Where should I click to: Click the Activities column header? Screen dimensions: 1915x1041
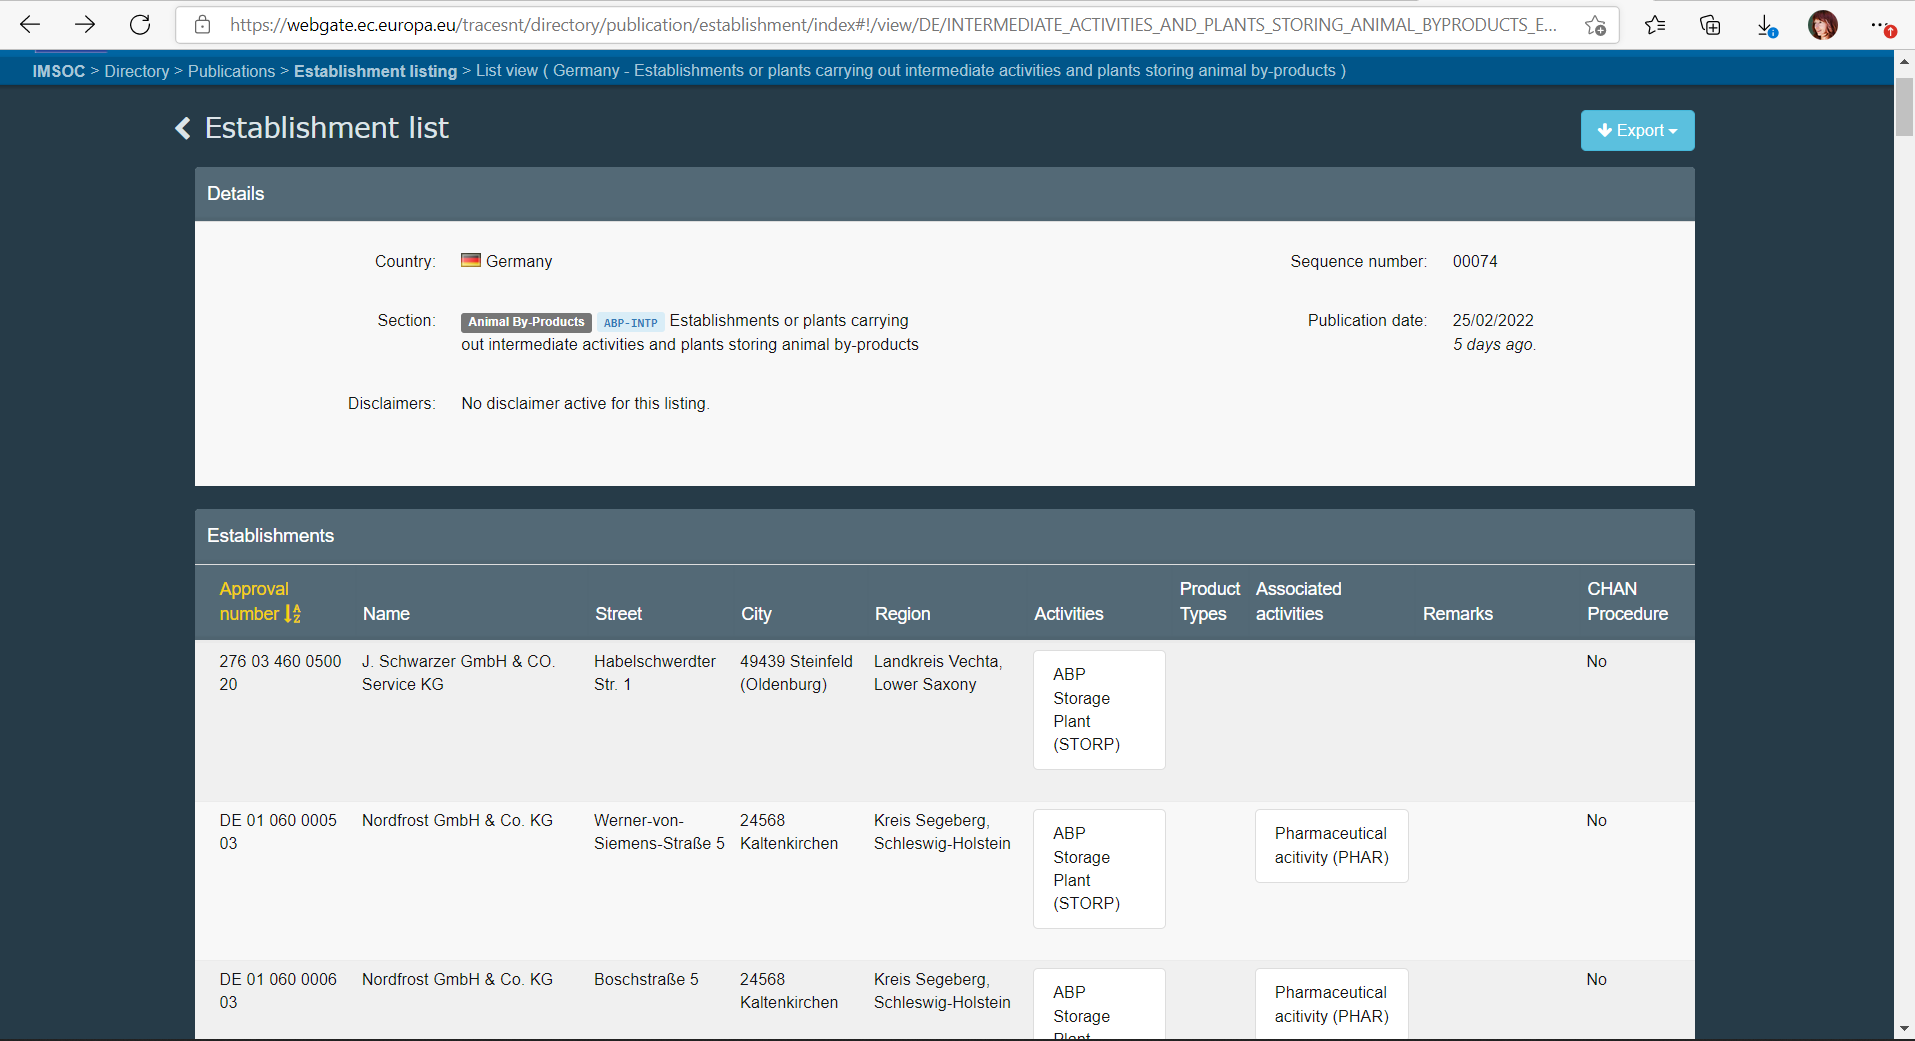pyautogui.click(x=1068, y=614)
